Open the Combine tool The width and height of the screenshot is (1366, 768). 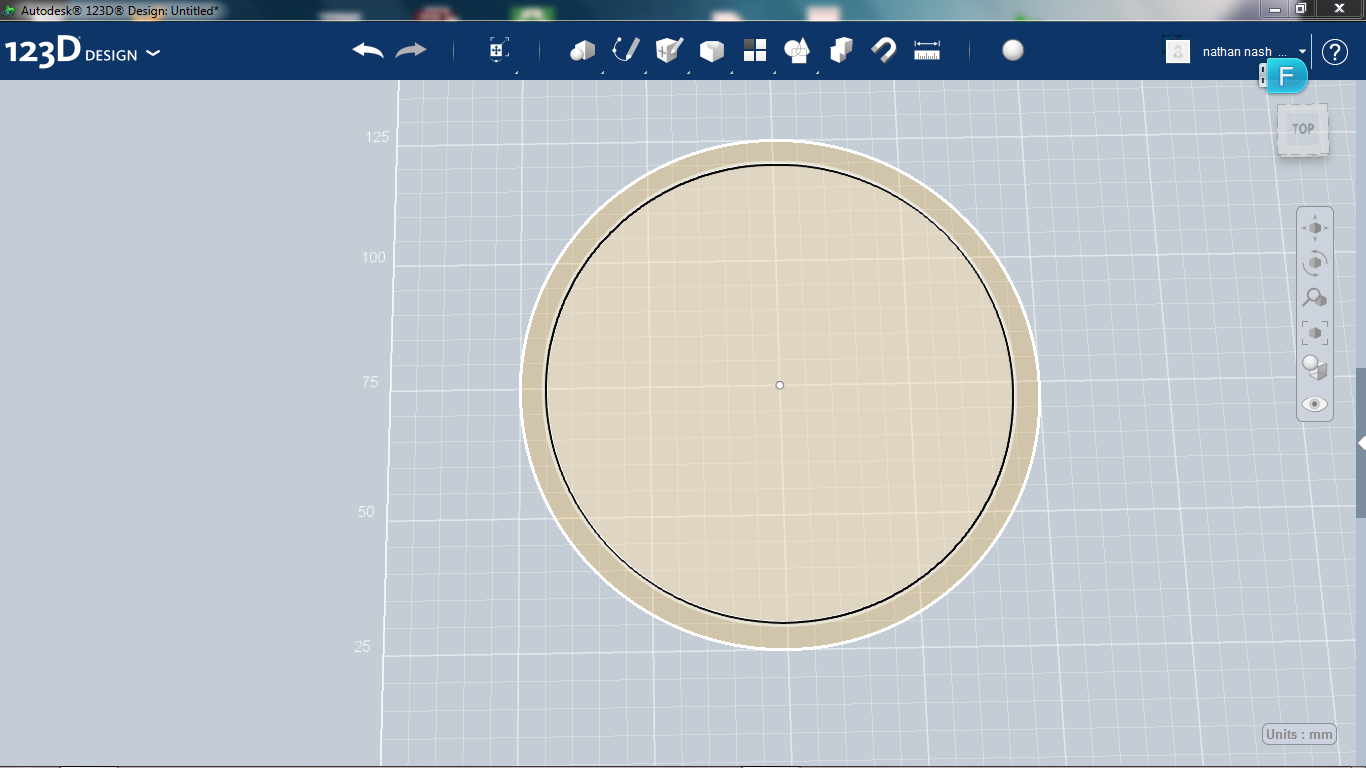841,50
